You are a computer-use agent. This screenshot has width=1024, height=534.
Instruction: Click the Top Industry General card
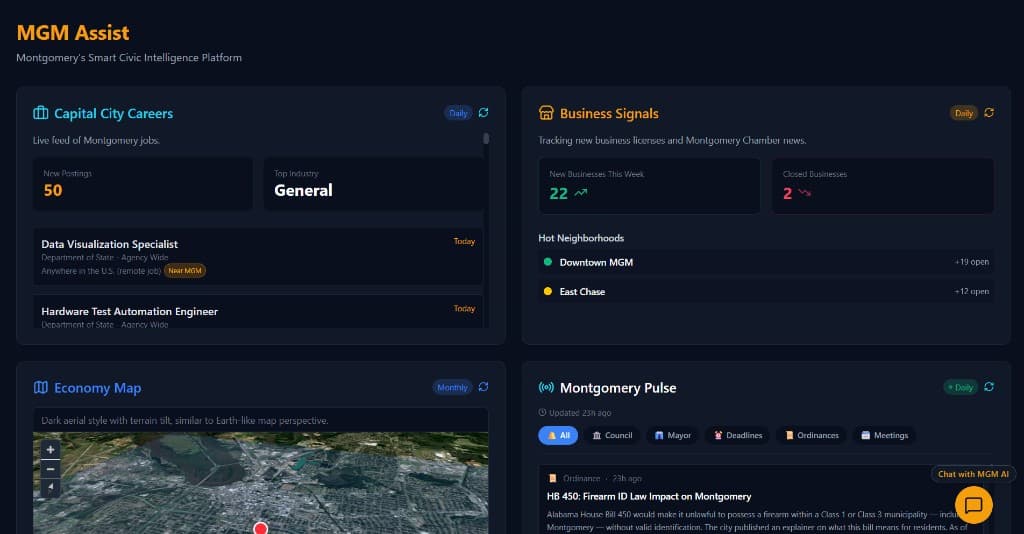point(374,184)
